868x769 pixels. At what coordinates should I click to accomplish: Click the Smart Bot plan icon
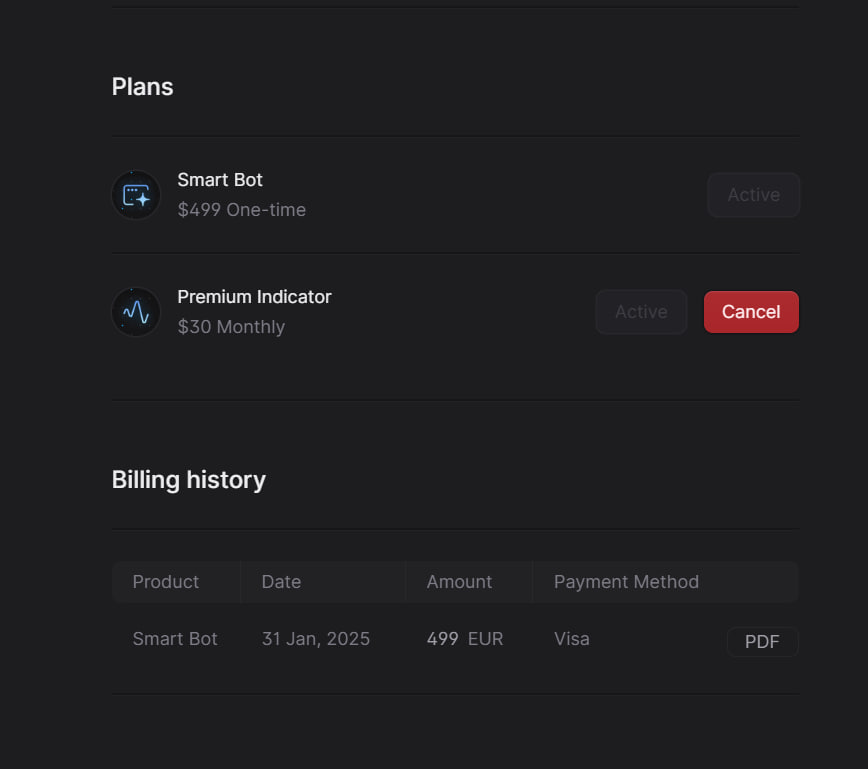click(x=136, y=195)
